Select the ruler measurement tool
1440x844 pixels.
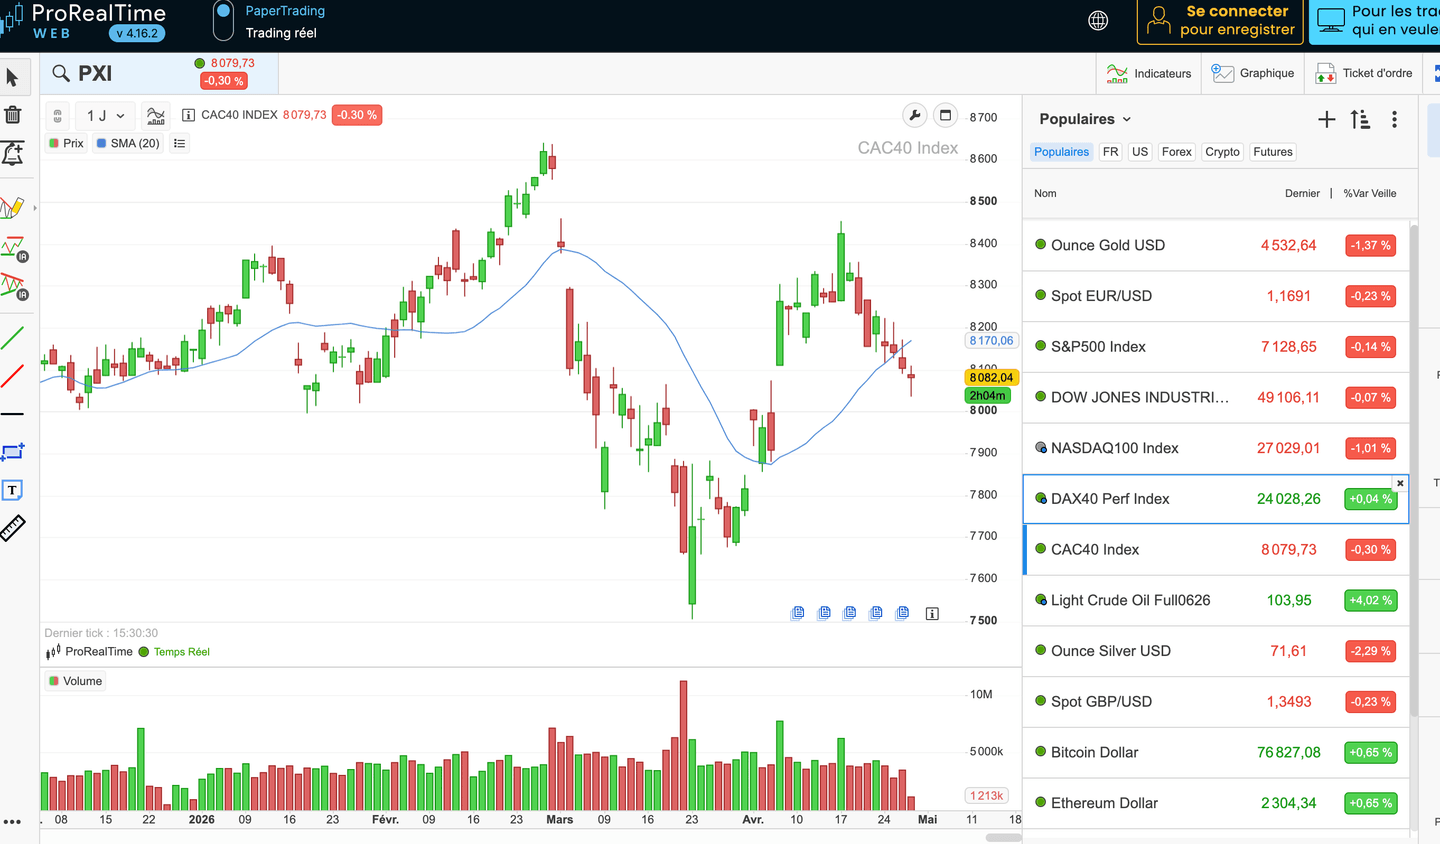(12, 528)
